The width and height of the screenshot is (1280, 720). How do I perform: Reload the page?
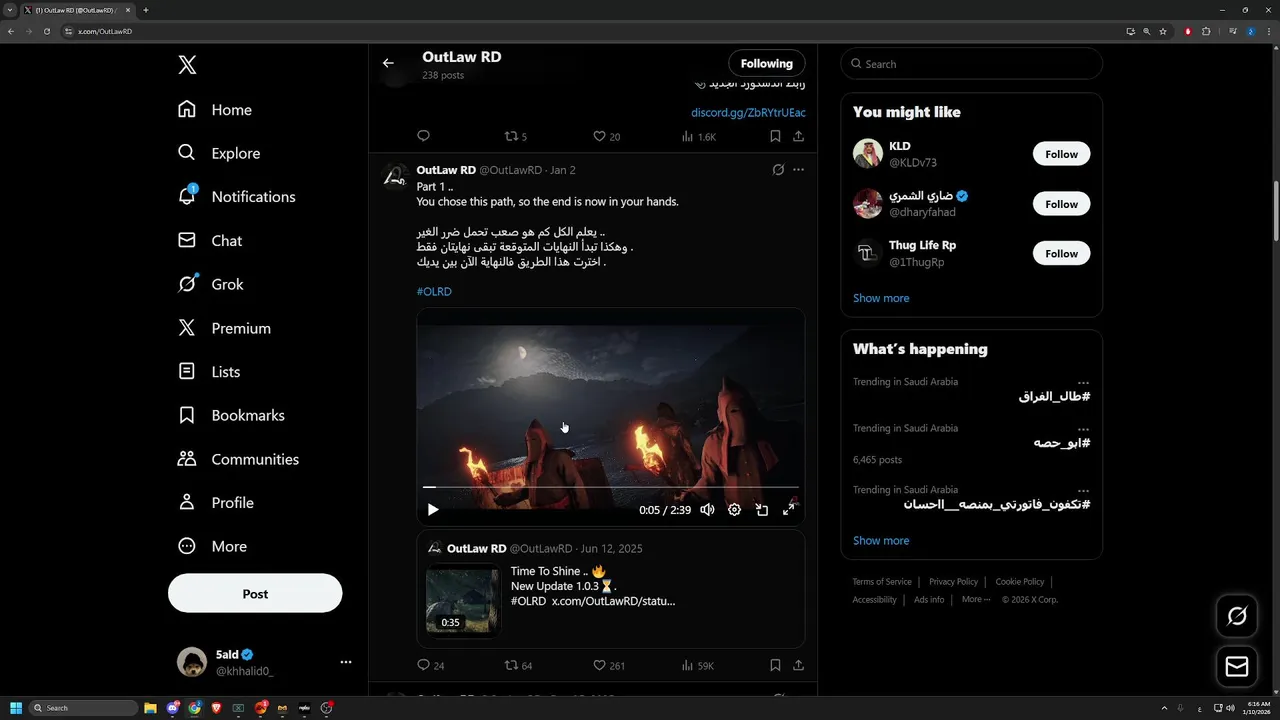pos(46,31)
